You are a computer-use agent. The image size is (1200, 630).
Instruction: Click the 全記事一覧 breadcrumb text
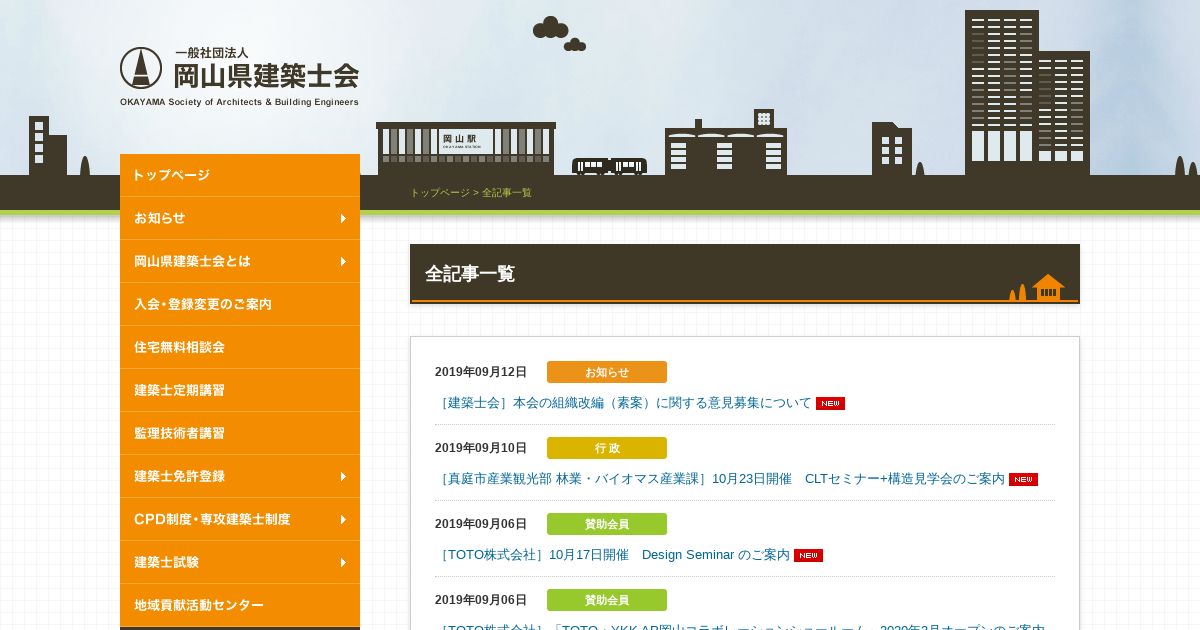(x=507, y=193)
